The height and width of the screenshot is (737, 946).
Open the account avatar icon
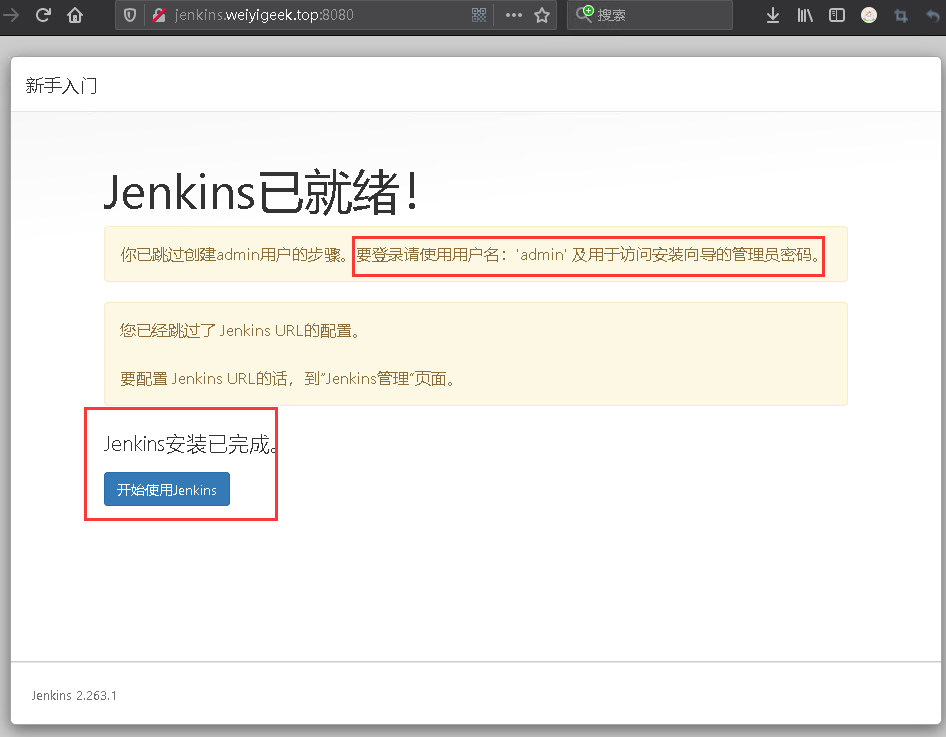point(869,15)
